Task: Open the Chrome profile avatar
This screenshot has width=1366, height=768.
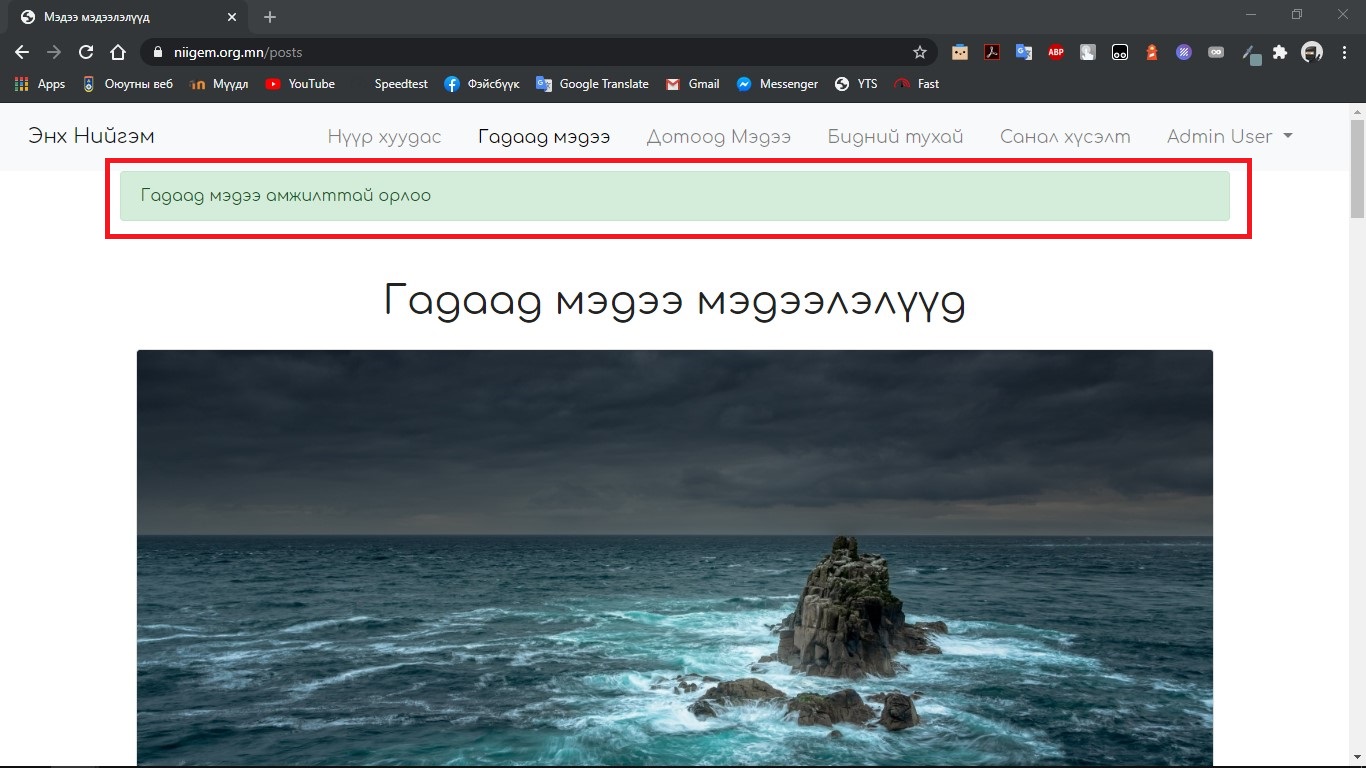Action: point(1311,52)
